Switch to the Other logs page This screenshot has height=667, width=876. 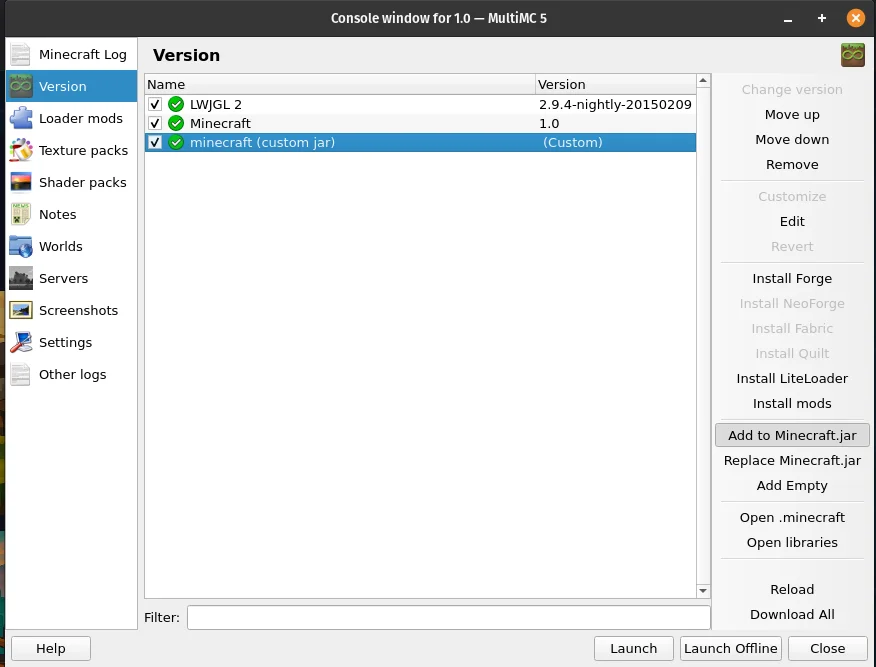tap(72, 374)
